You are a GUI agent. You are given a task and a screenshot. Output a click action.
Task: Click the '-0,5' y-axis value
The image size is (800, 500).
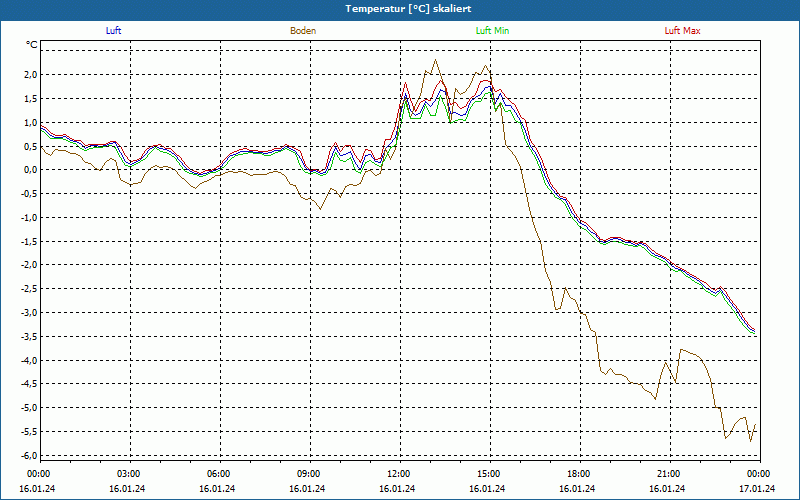click(x=29, y=194)
